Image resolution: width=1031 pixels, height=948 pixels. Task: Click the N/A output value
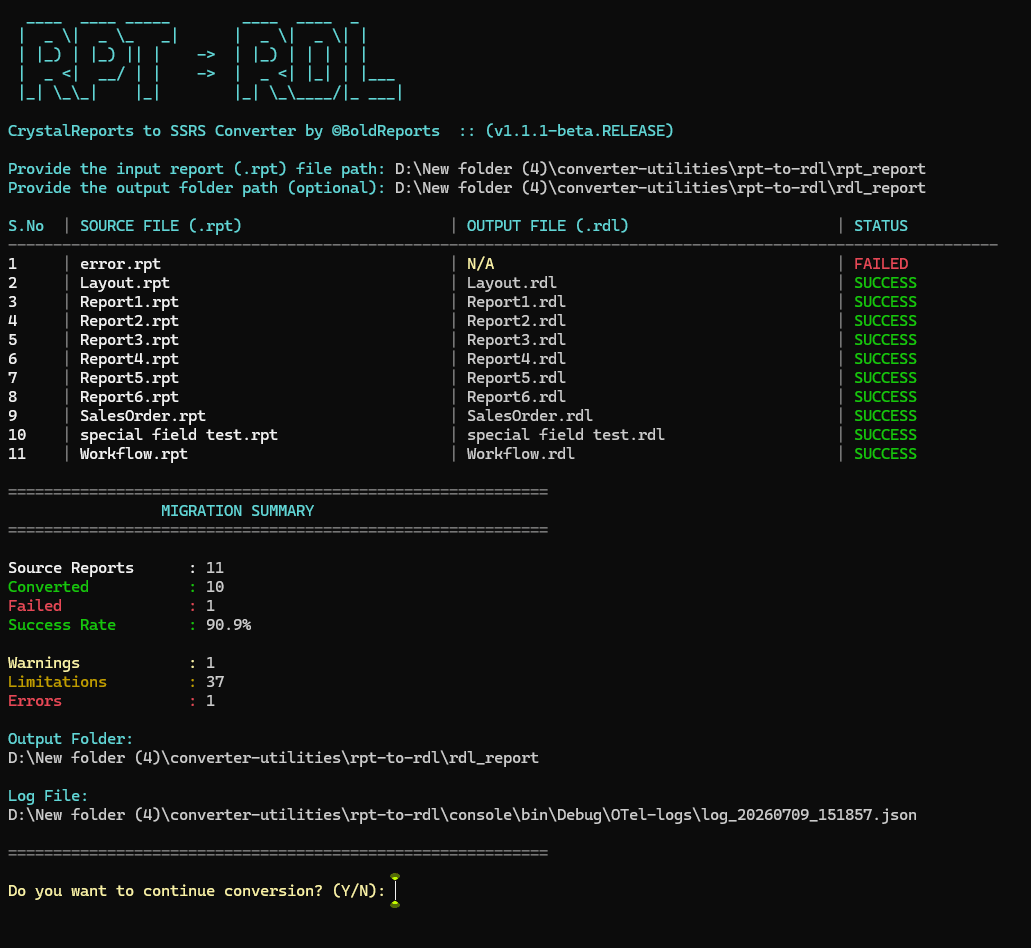pyautogui.click(x=480, y=264)
